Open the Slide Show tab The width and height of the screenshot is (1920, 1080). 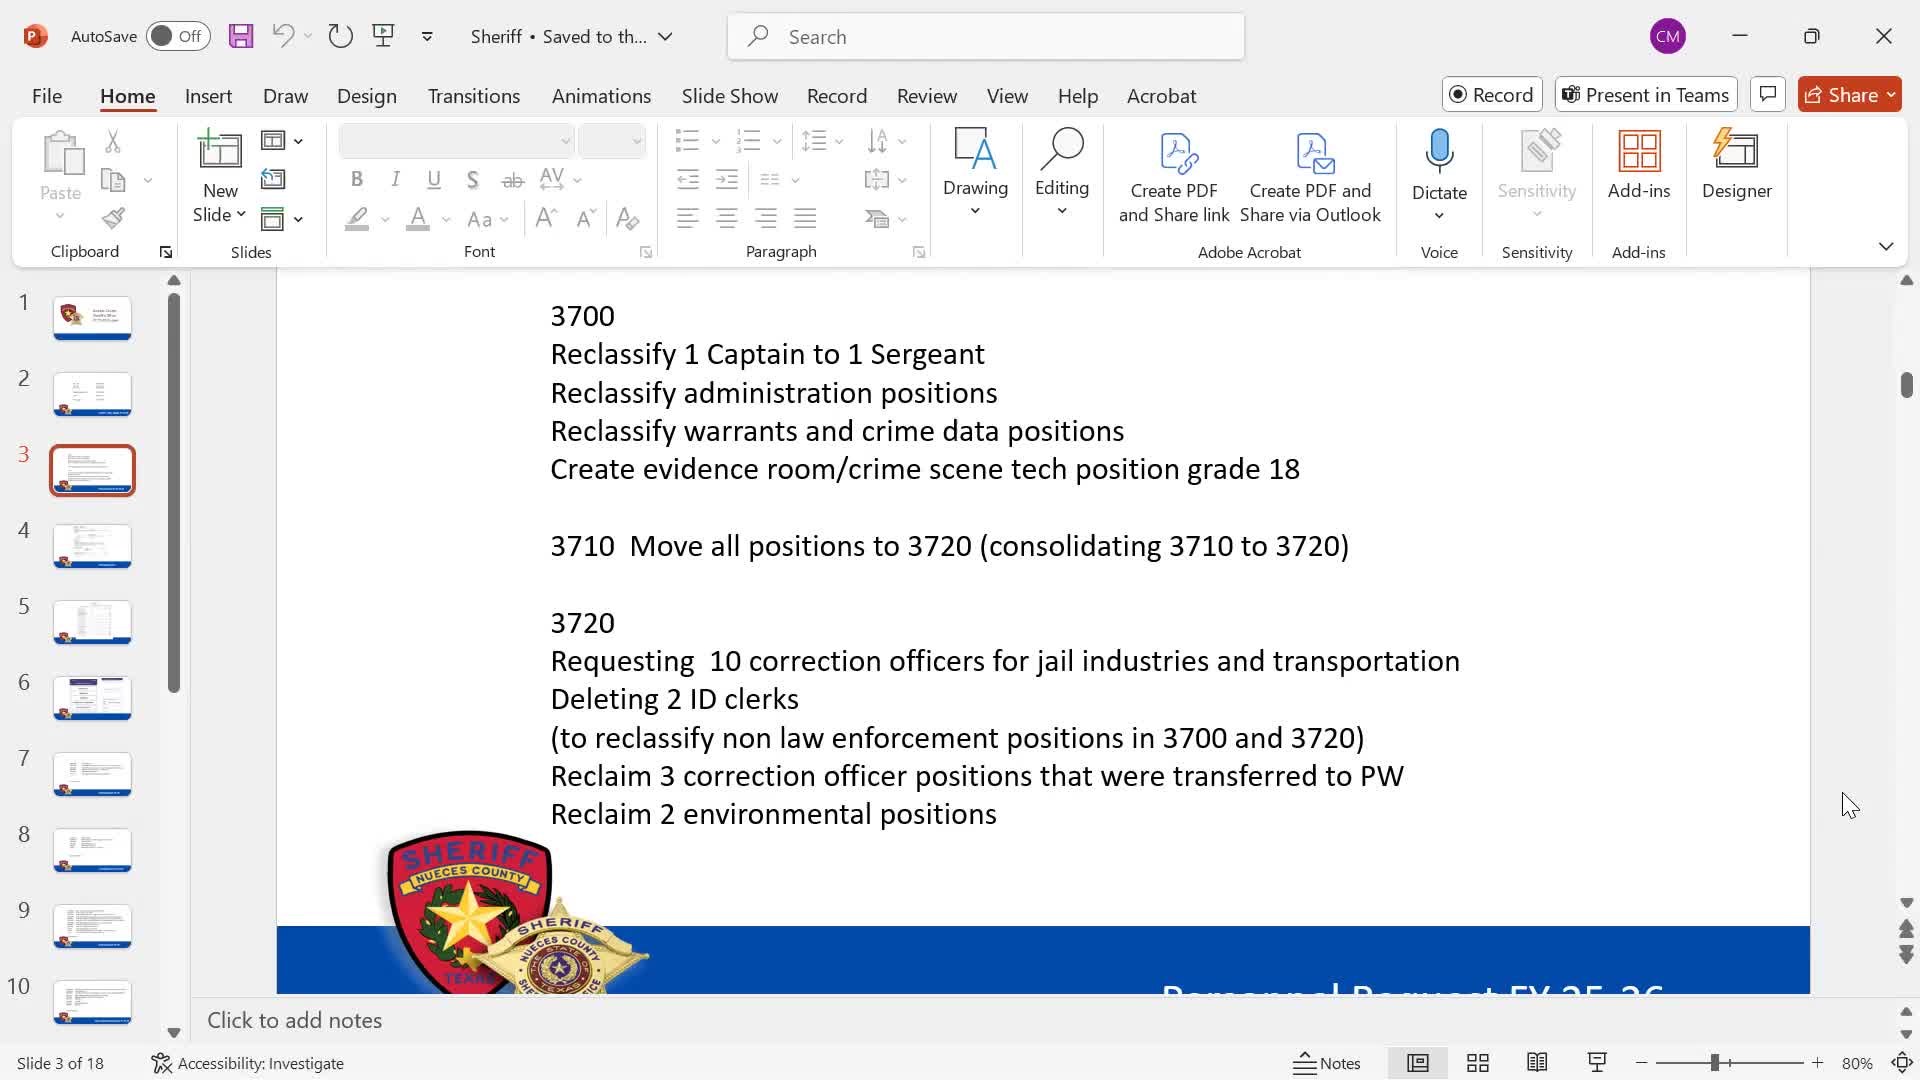click(x=729, y=96)
